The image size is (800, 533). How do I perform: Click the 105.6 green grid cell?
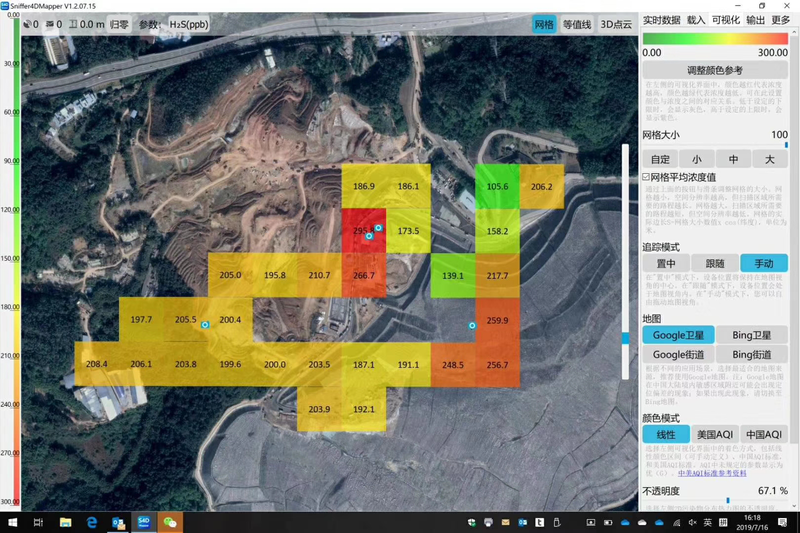[497, 187]
